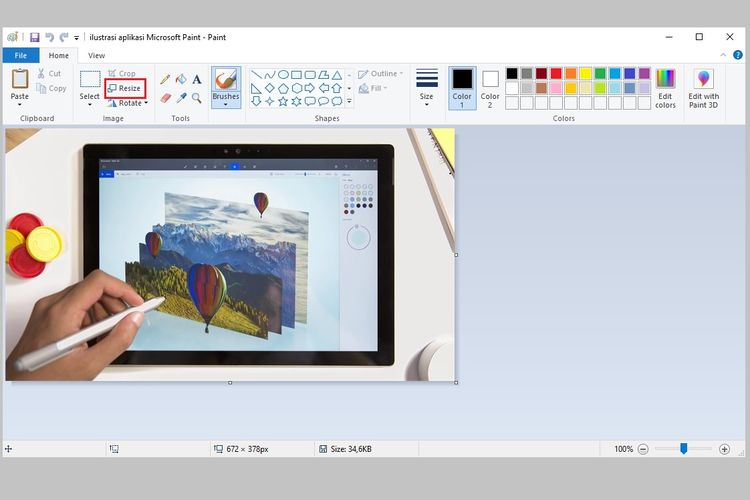
Task: Pick the red color swatch
Action: click(556, 73)
